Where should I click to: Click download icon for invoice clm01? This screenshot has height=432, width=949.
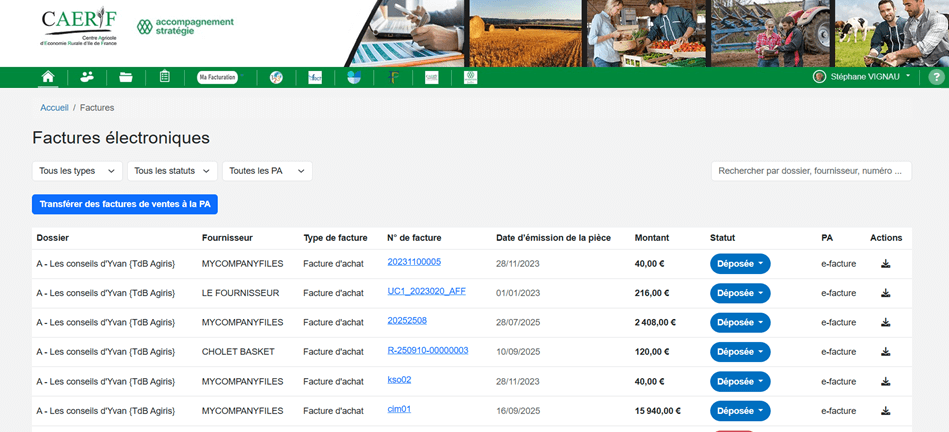885,411
